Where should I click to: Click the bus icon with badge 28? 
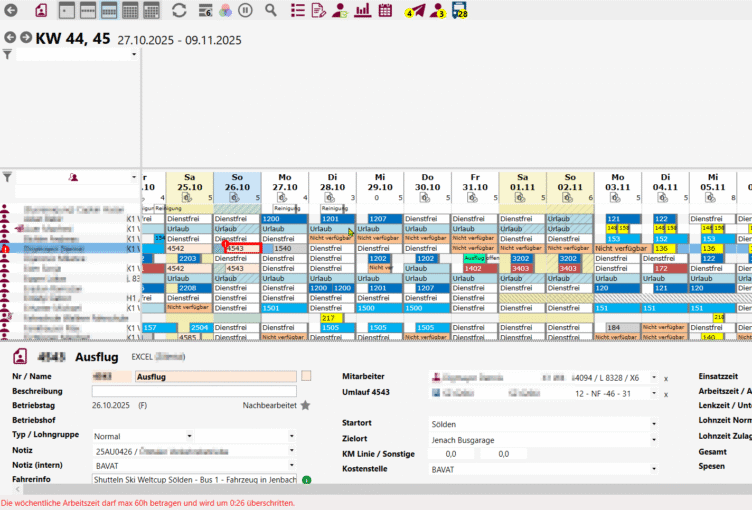coord(459,10)
